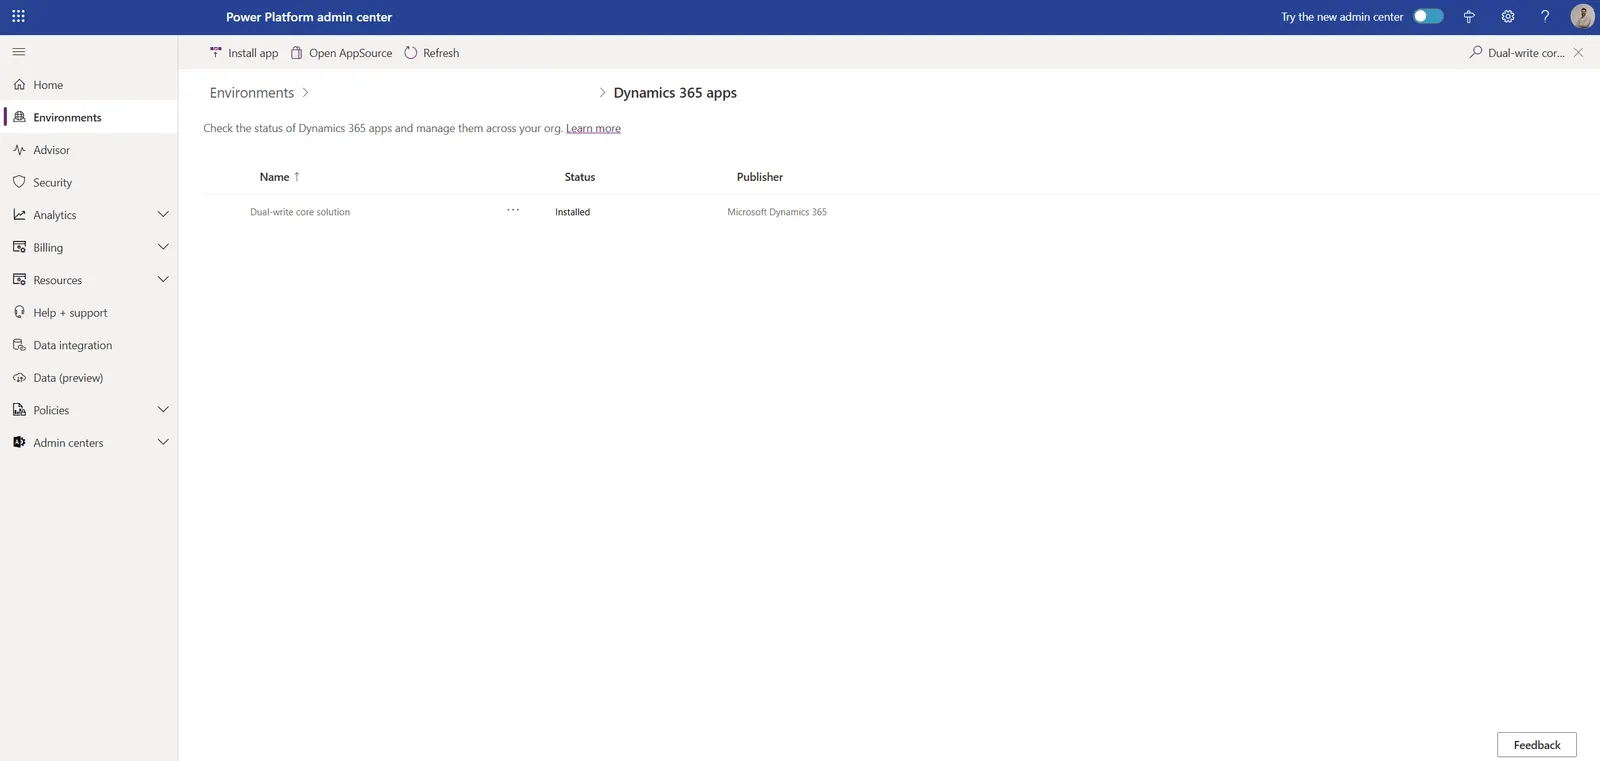Click the Dynamics 365 apps breadcrumb
Viewport: 1600px width, 761px height.
click(x=675, y=93)
